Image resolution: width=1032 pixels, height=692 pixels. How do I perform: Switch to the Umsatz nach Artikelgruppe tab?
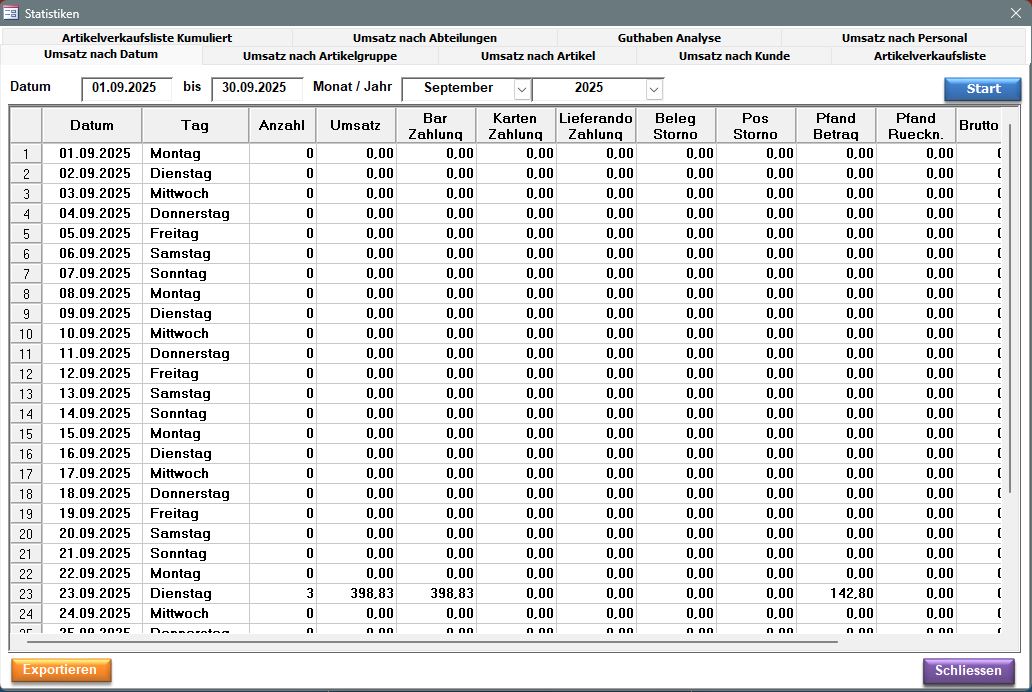pos(319,56)
